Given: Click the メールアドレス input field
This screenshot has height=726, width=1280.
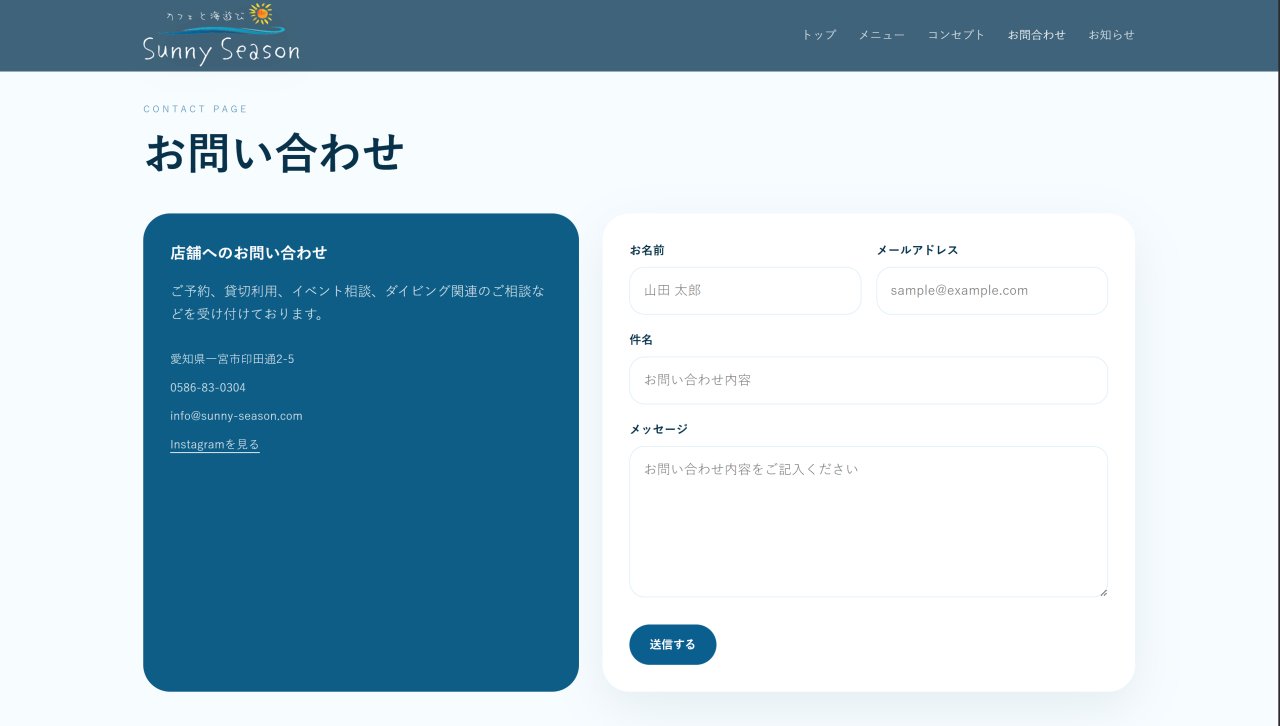Looking at the screenshot, I should point(991,291).
